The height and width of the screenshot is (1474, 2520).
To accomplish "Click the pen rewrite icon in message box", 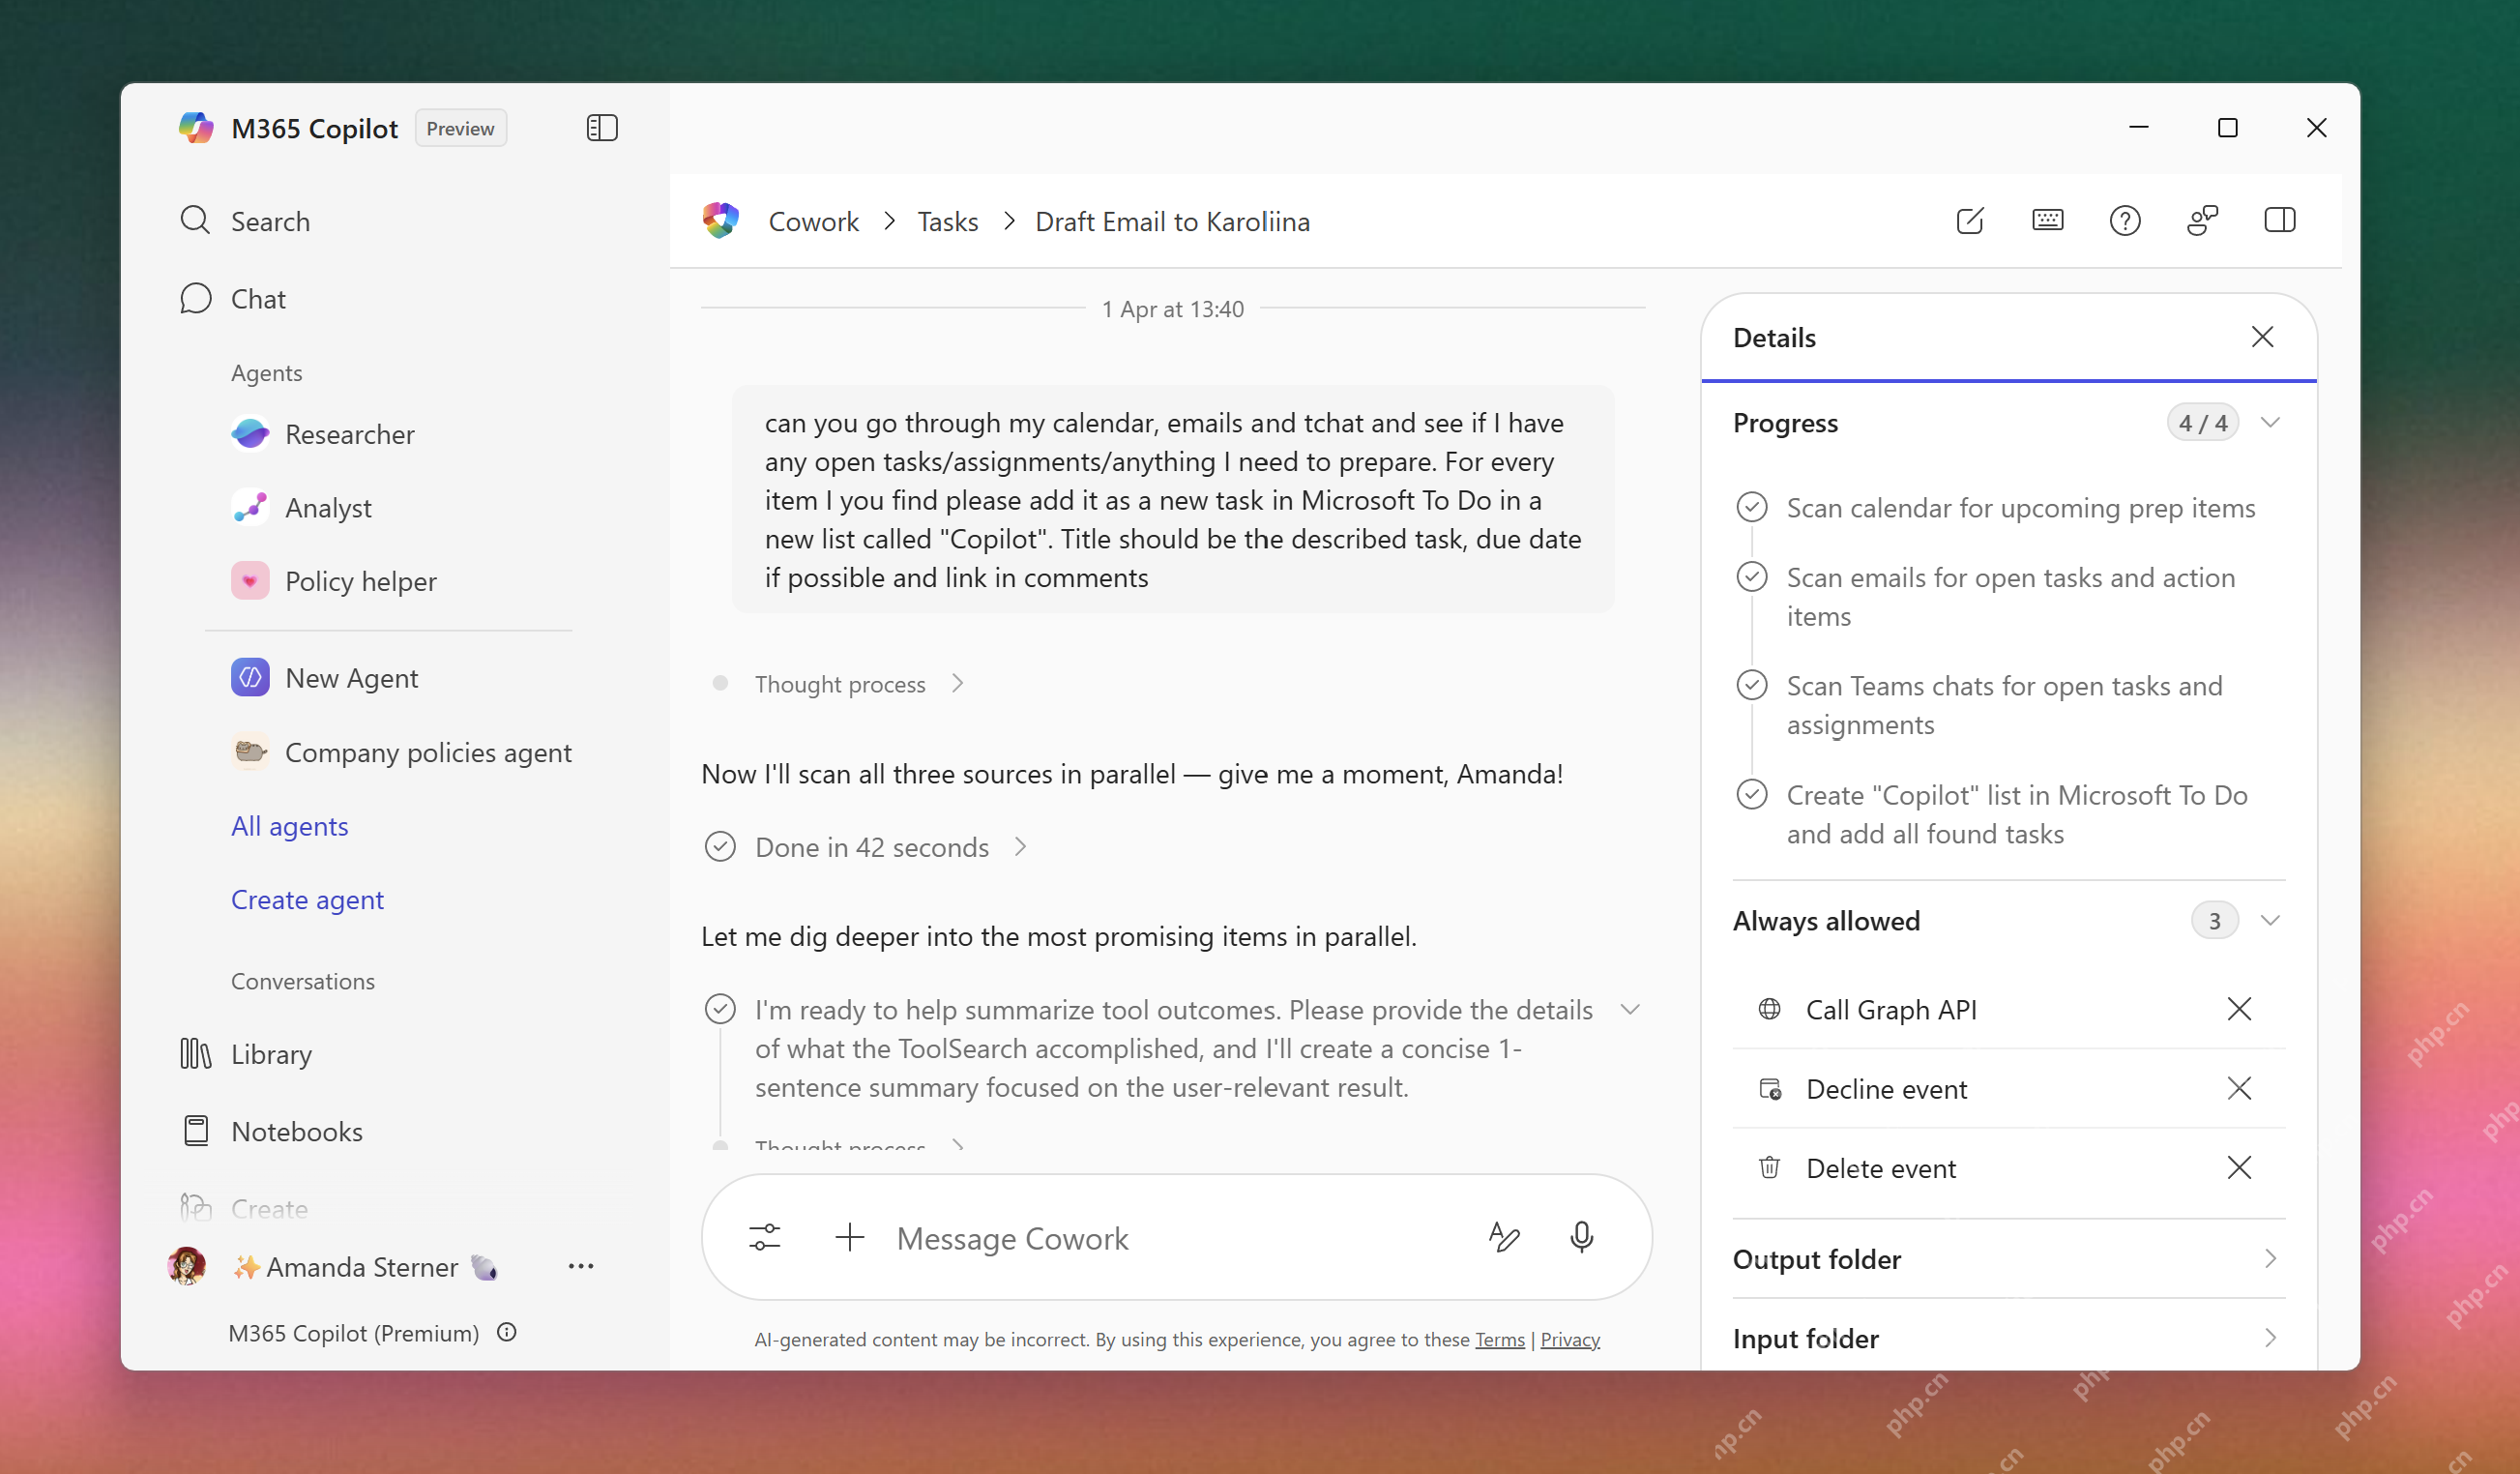I will click(1504, 1238).
